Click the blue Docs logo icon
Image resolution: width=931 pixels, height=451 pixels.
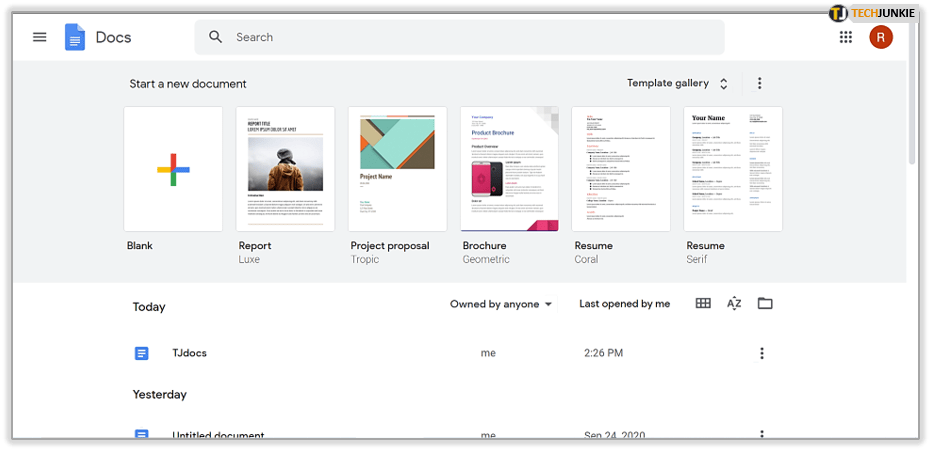pyautogui.click(x=75, y=37)
